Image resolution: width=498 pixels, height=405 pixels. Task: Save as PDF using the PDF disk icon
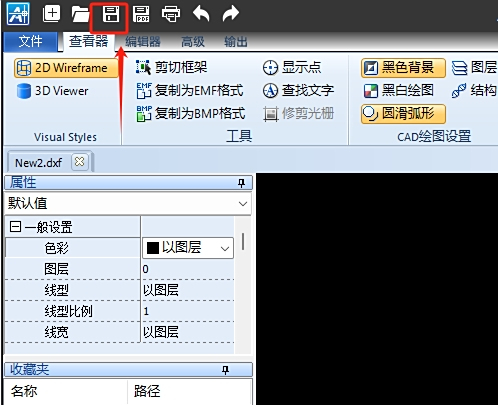click(x=141, y=14)
